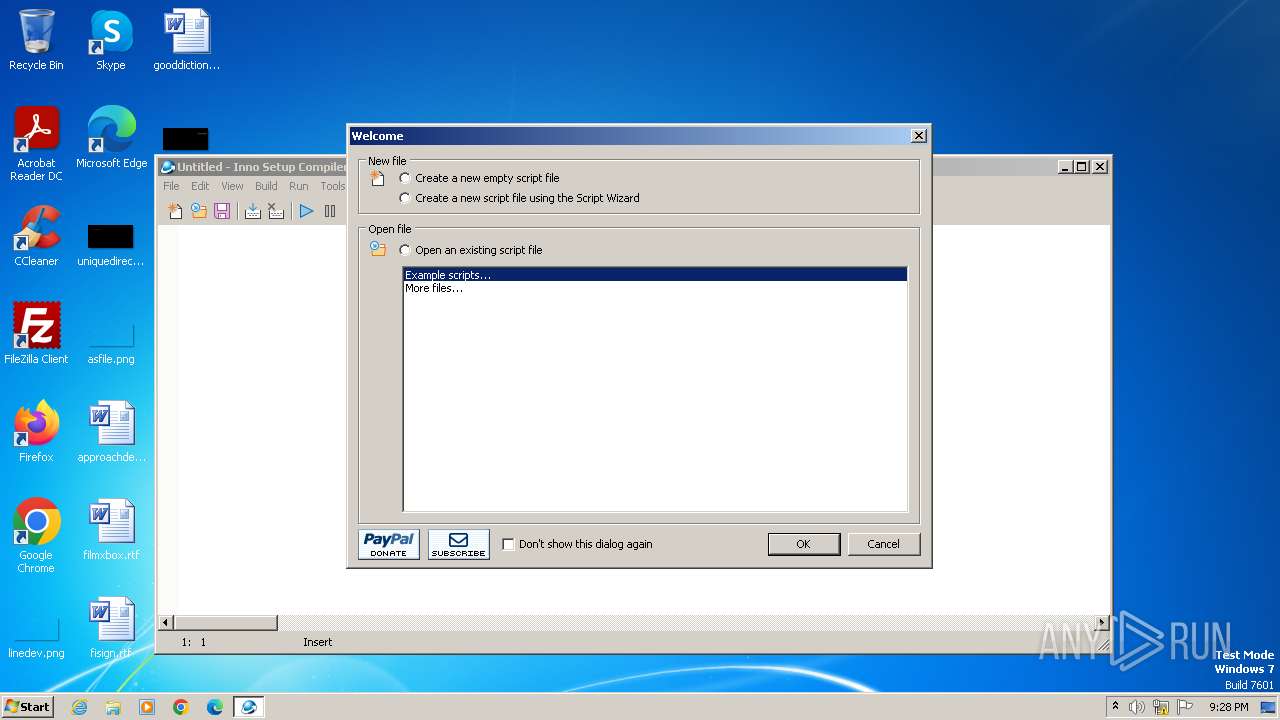Open the CCleaner desktop icon
Screen dimensions: 1280x720
(x=36, y=236)
